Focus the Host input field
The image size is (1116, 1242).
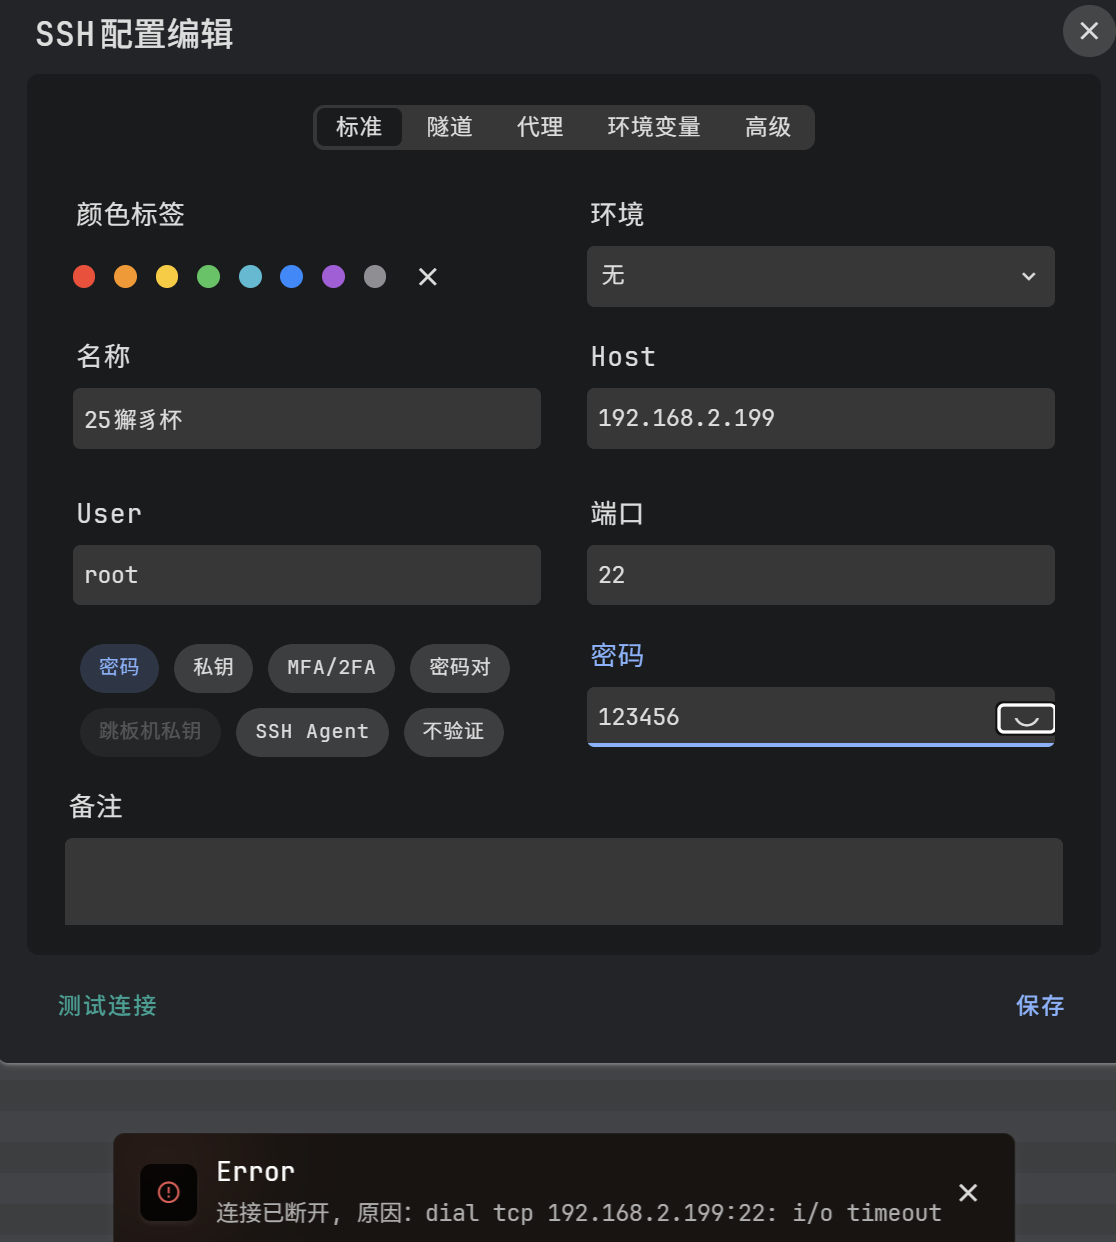[x=820, y=418]
